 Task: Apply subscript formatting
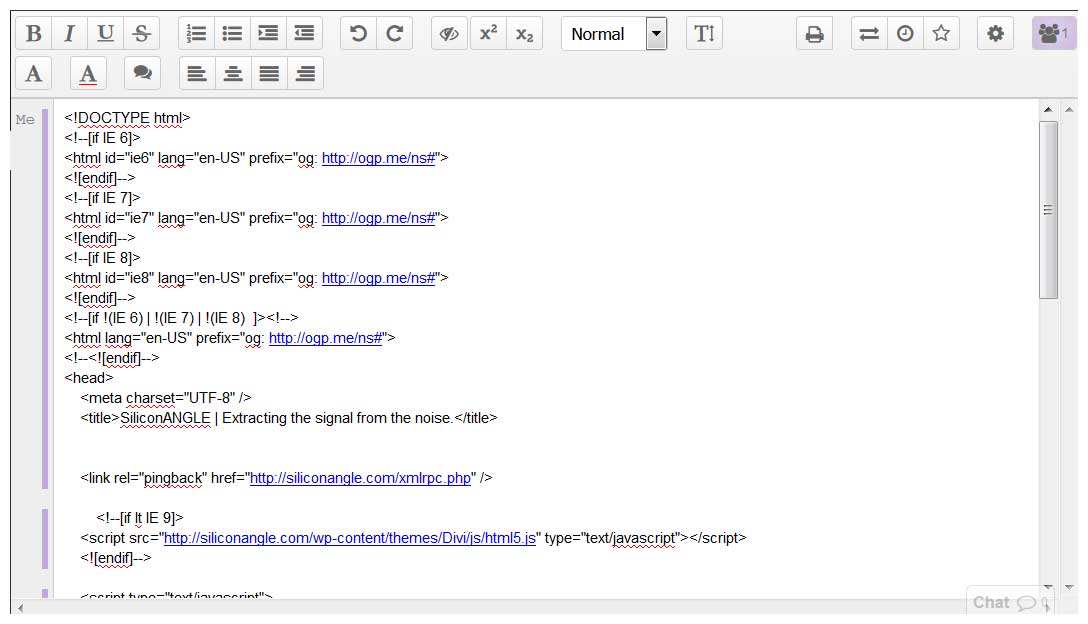(x=525, y=33)
